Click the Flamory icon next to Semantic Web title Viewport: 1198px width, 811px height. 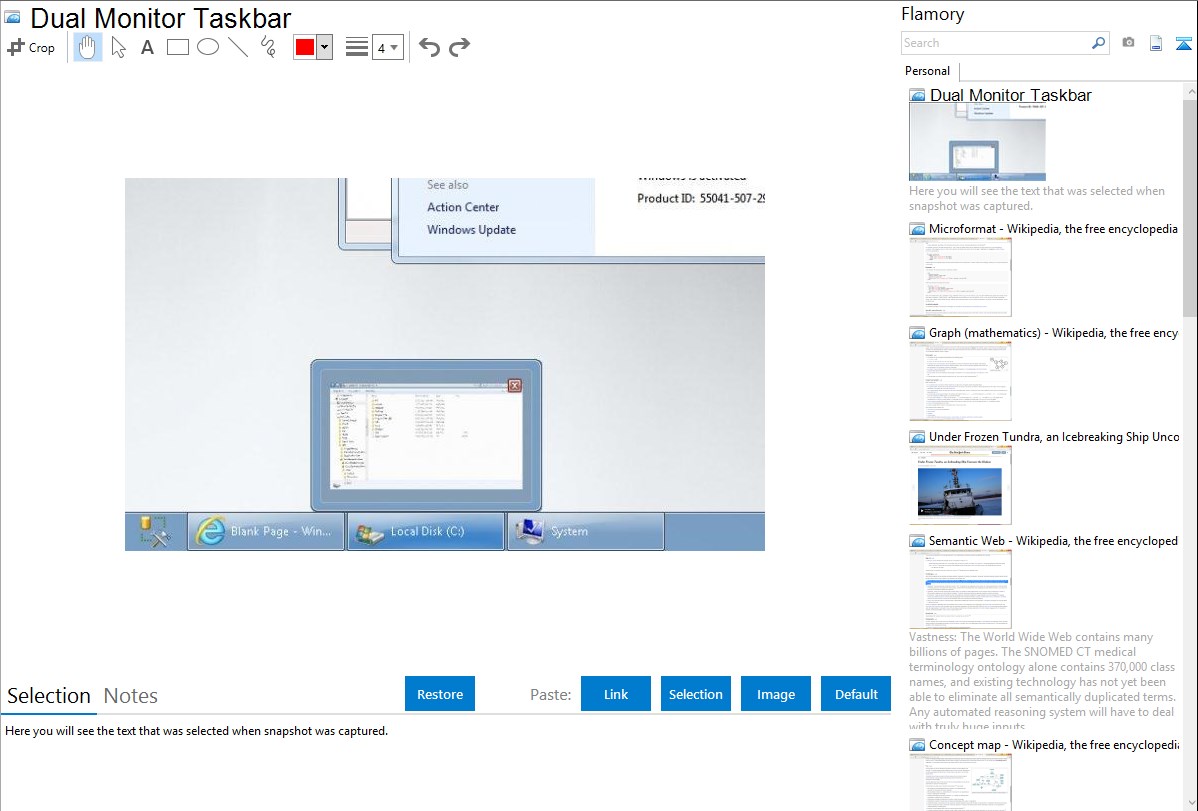pos(918,541)
